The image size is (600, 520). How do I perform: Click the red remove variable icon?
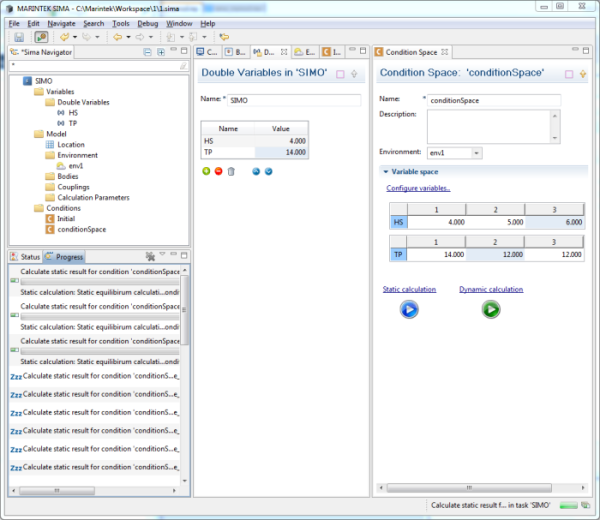pos(219,171)
